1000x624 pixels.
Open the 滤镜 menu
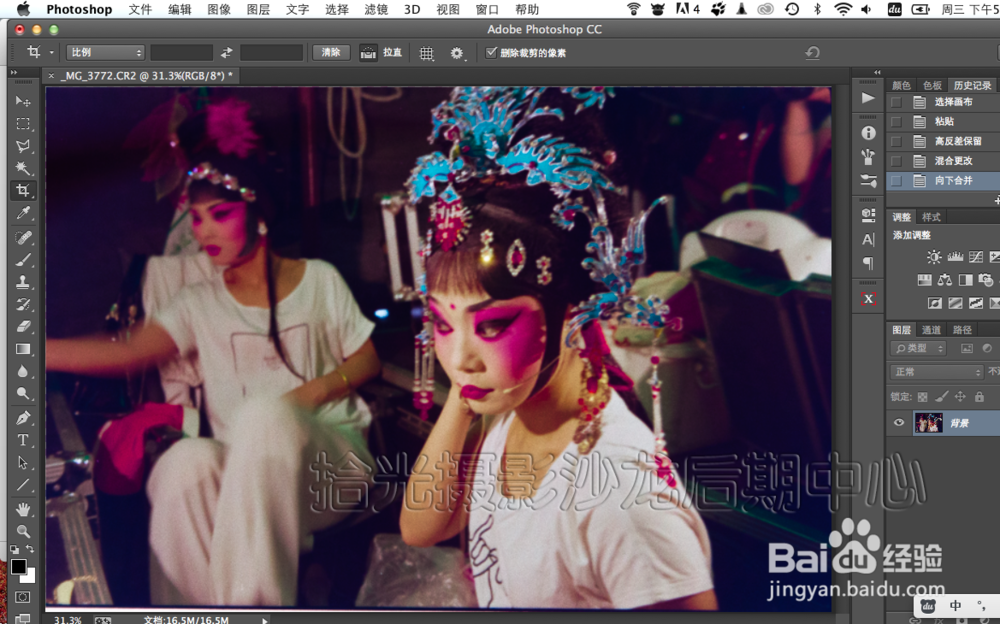(x=376, y=10)
